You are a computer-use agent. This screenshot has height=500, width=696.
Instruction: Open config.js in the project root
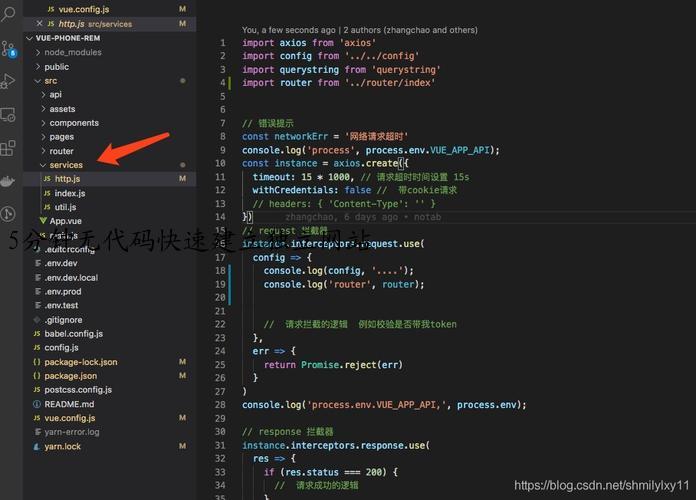(62, 348)
